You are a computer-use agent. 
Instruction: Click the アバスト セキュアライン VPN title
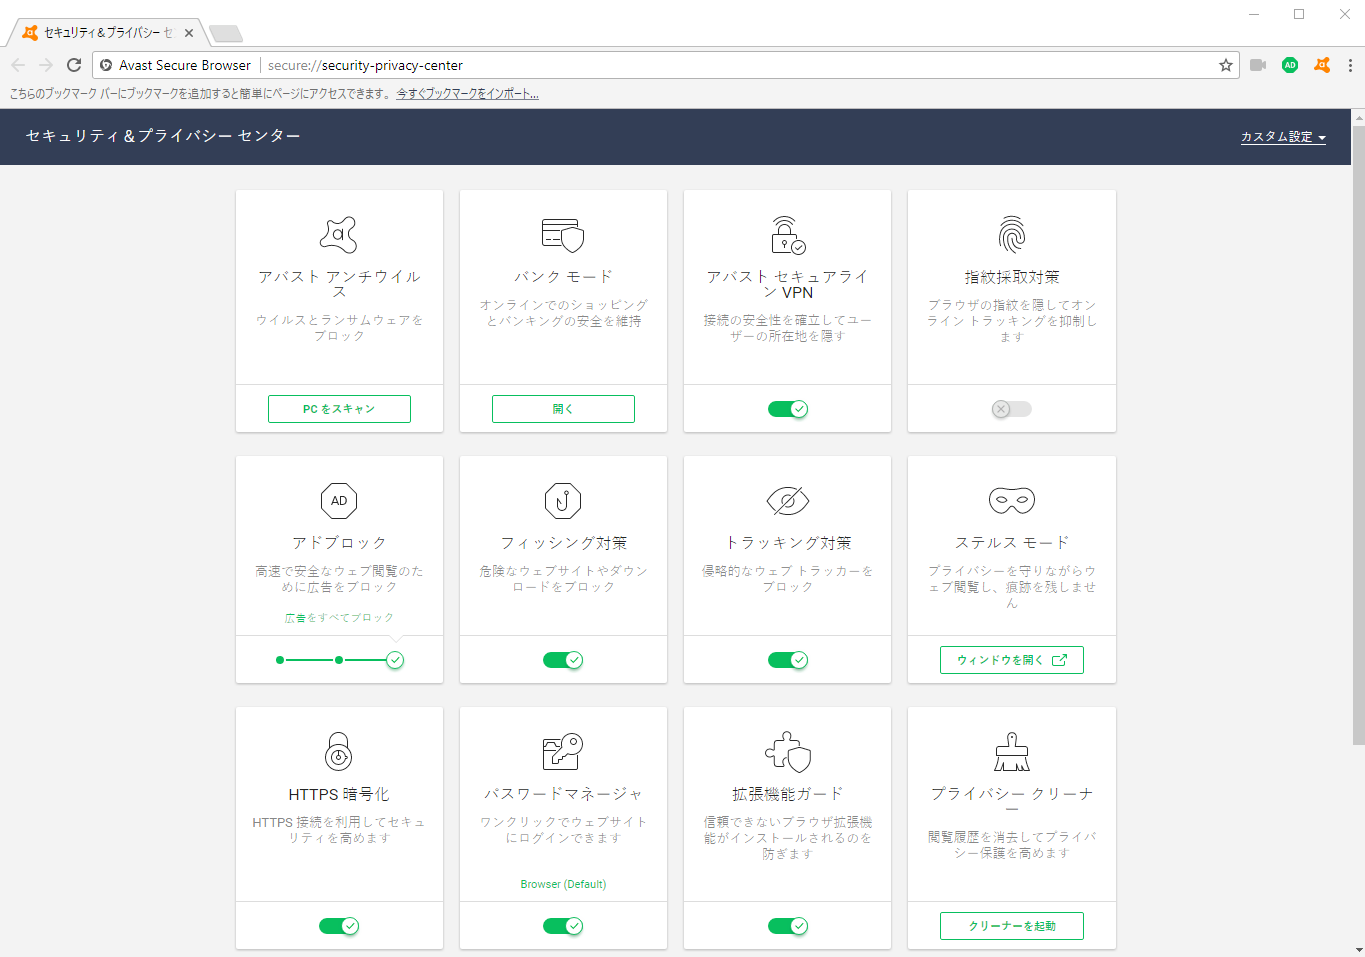pos(788,284)
